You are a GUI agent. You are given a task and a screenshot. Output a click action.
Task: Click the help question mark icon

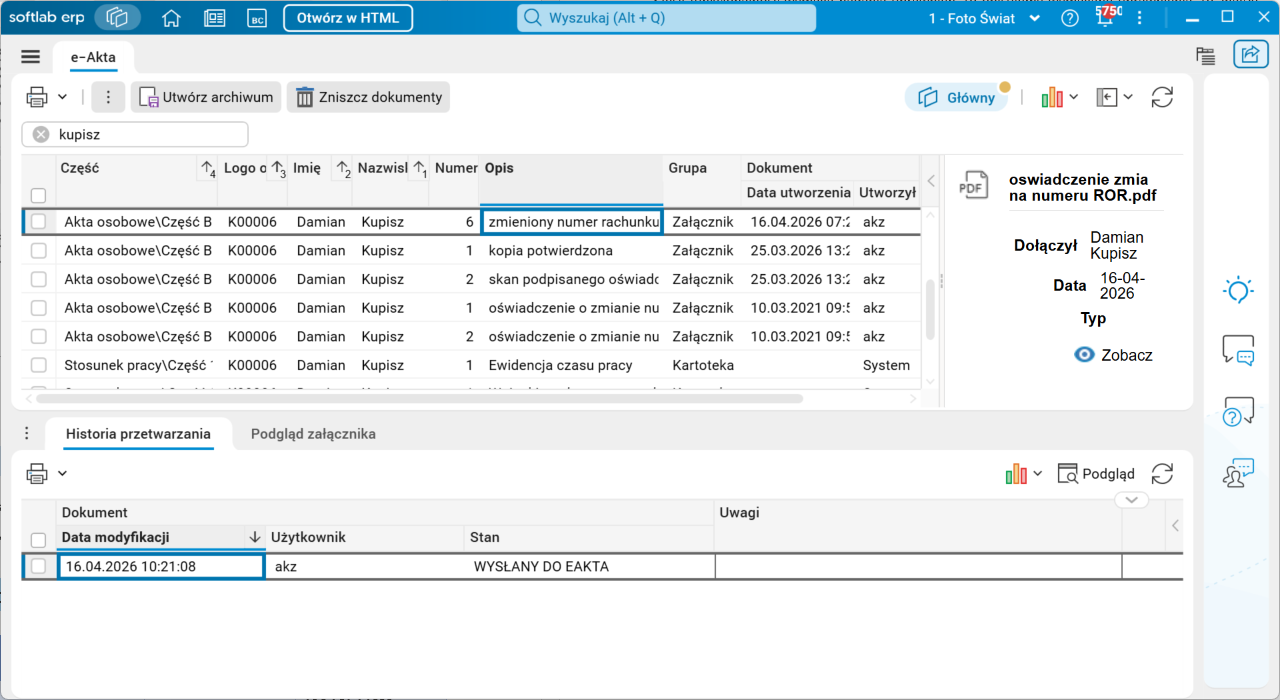pyautogui.click(x=1070, y=18)
